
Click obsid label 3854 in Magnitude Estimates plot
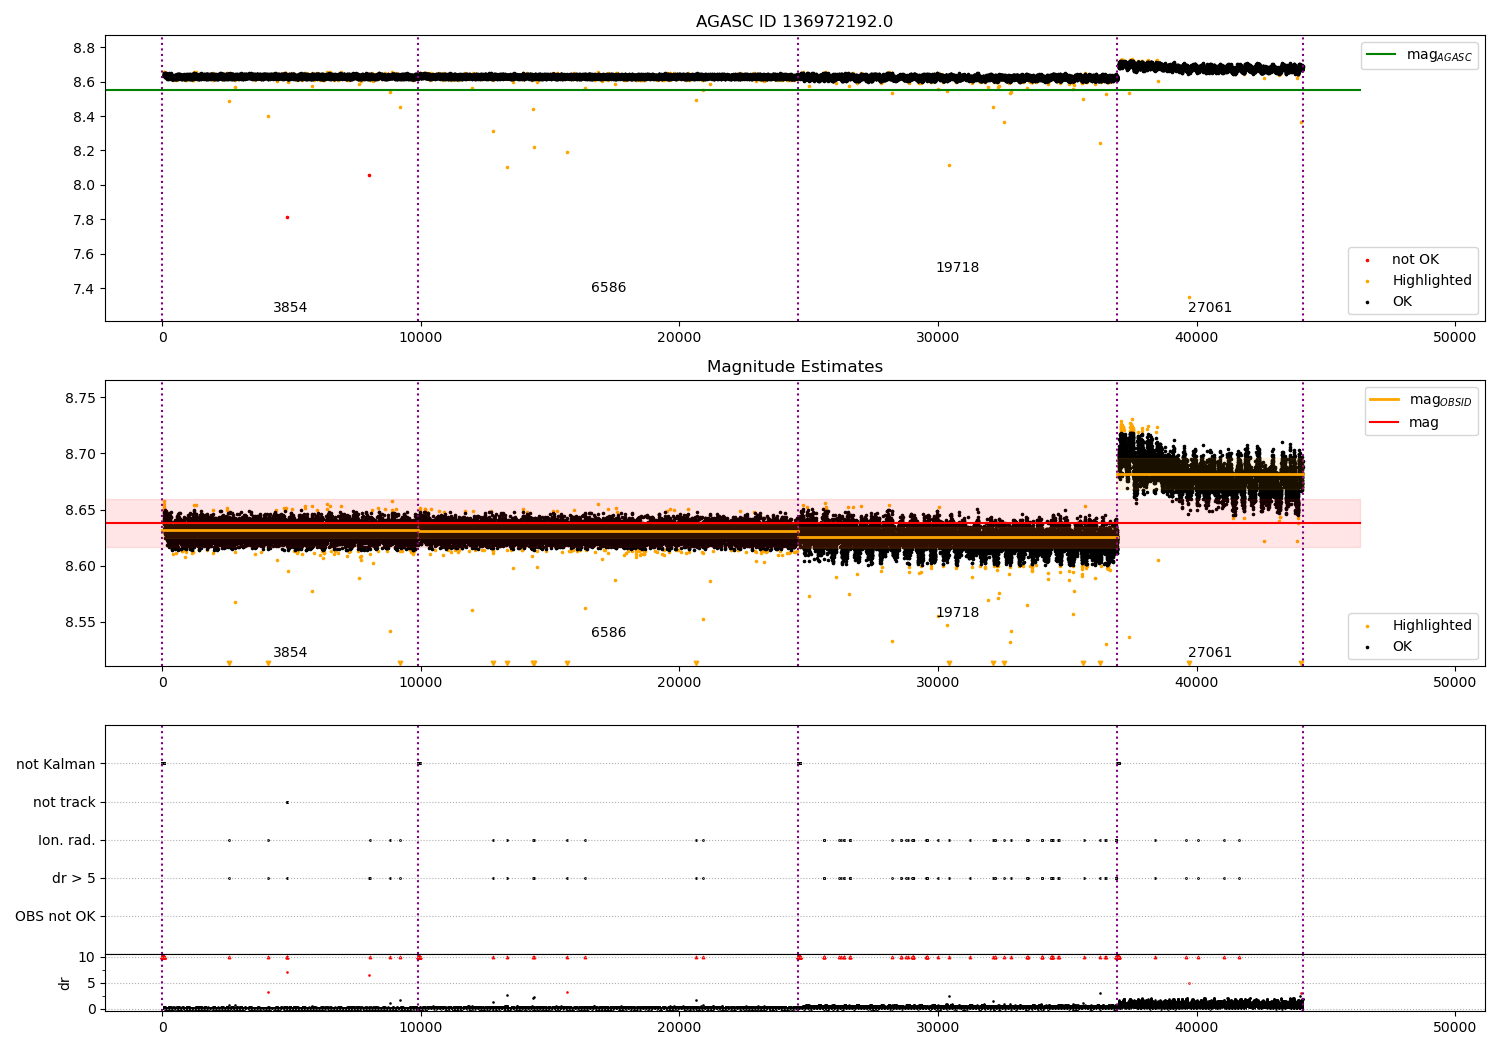click(x=290, y=653)
